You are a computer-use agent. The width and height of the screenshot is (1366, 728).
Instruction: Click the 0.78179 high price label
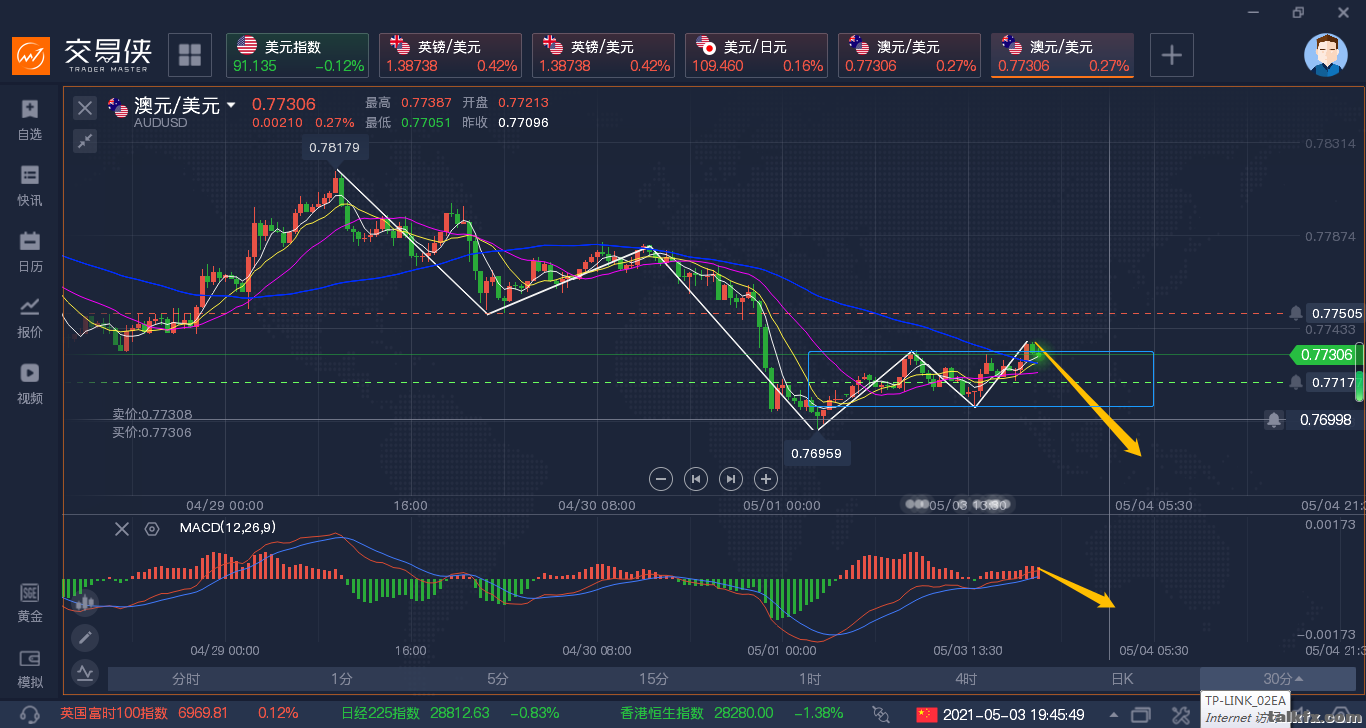point(337,147)
